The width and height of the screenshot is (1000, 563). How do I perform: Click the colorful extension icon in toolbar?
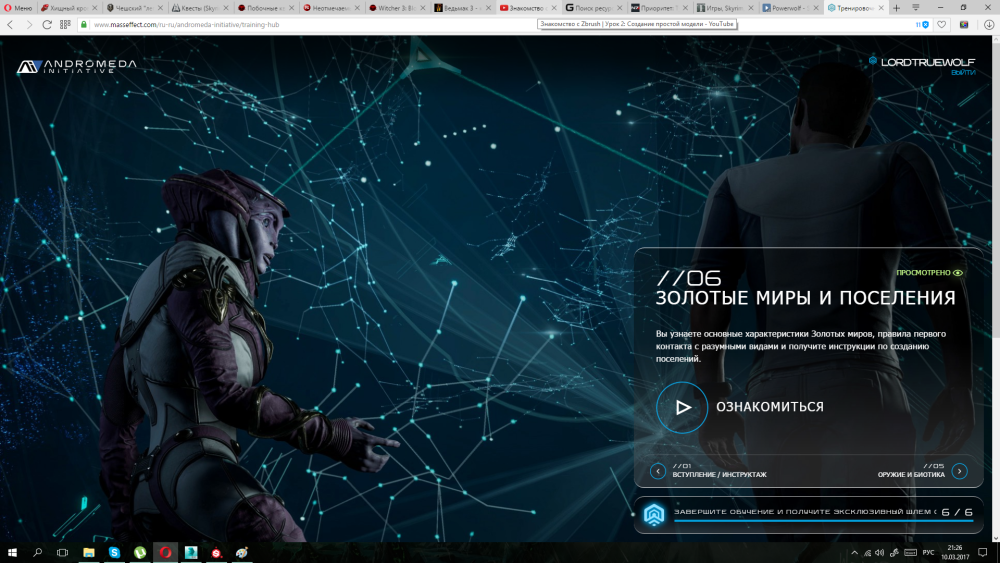964,24
